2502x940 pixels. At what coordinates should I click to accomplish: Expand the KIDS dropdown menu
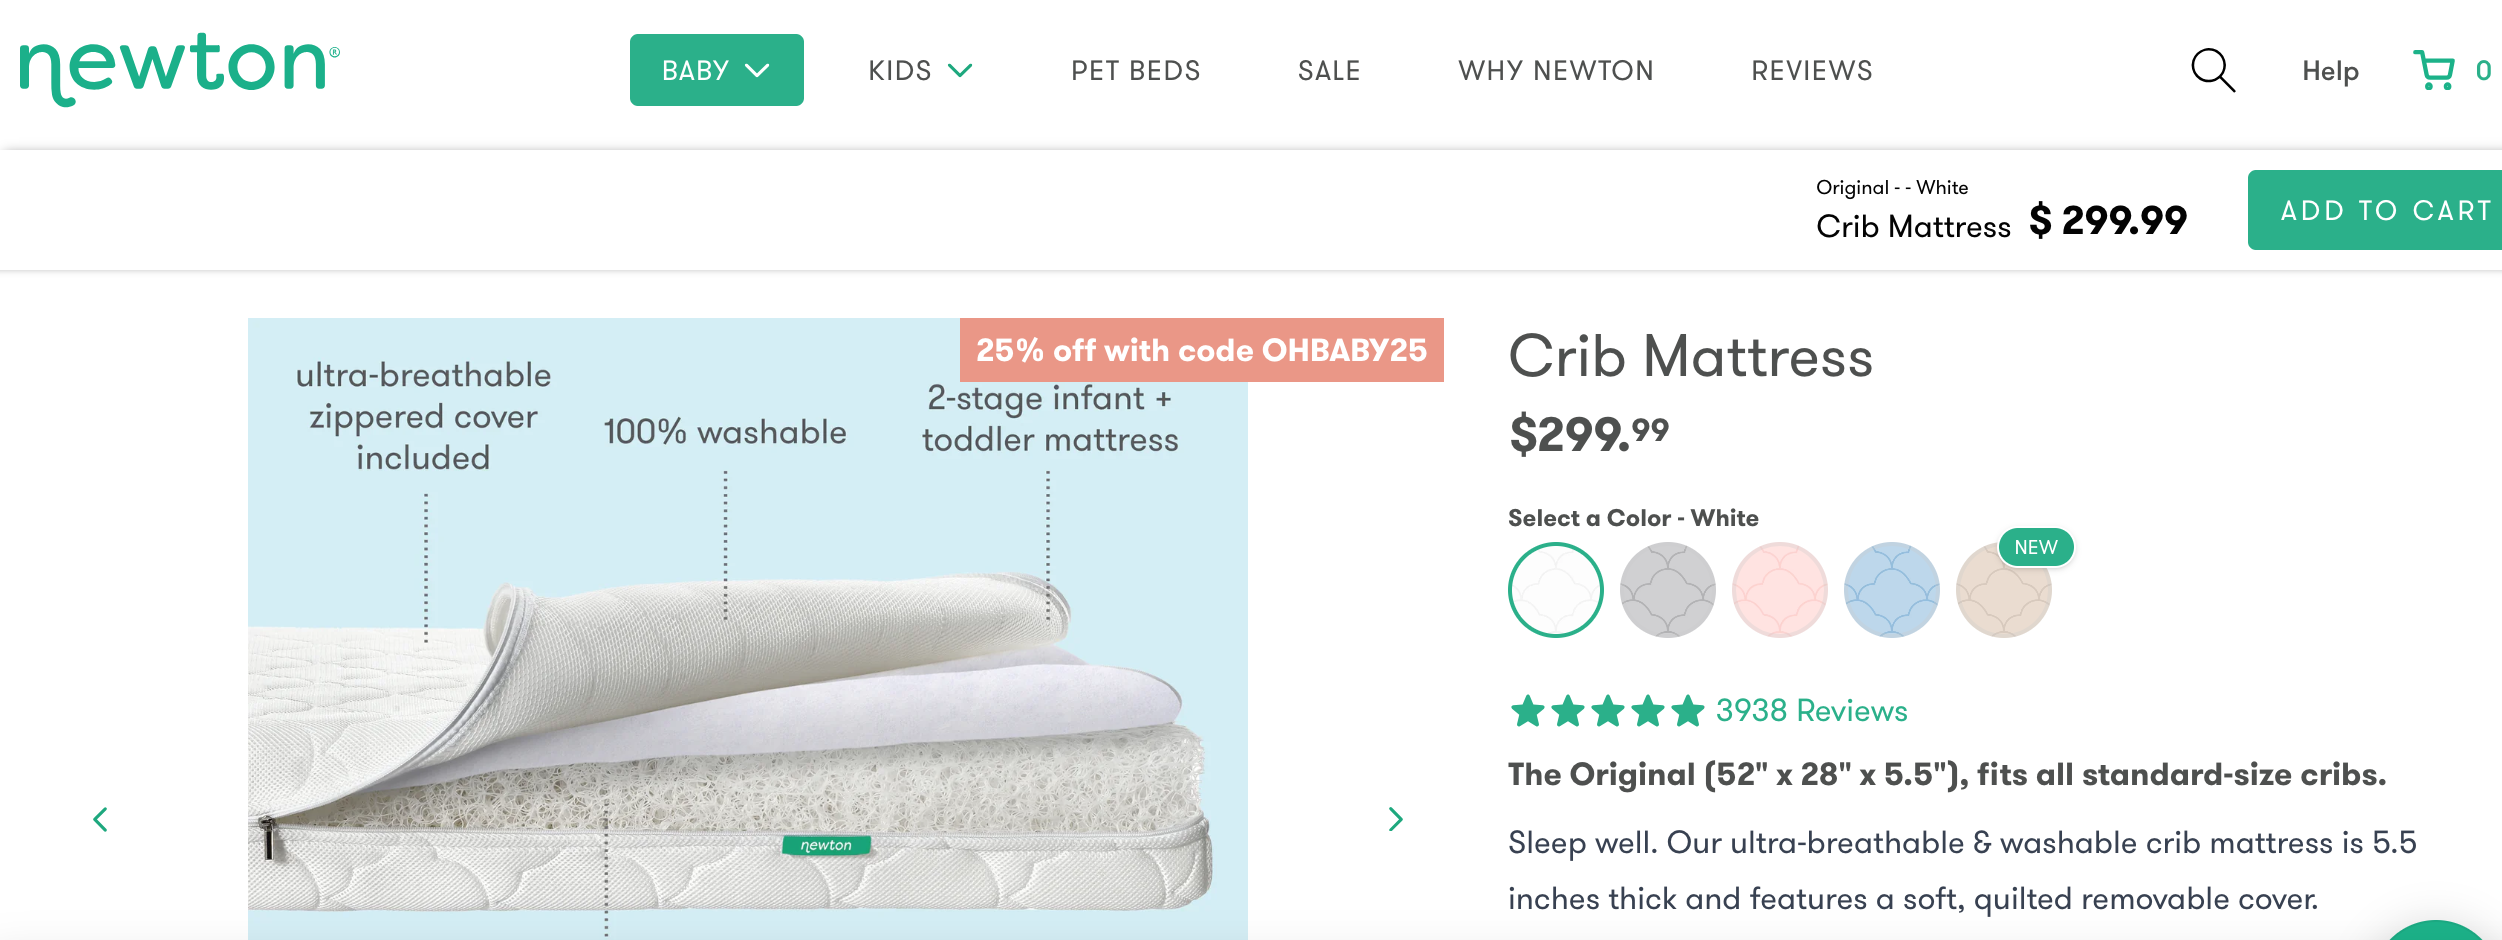click(919, 70)
